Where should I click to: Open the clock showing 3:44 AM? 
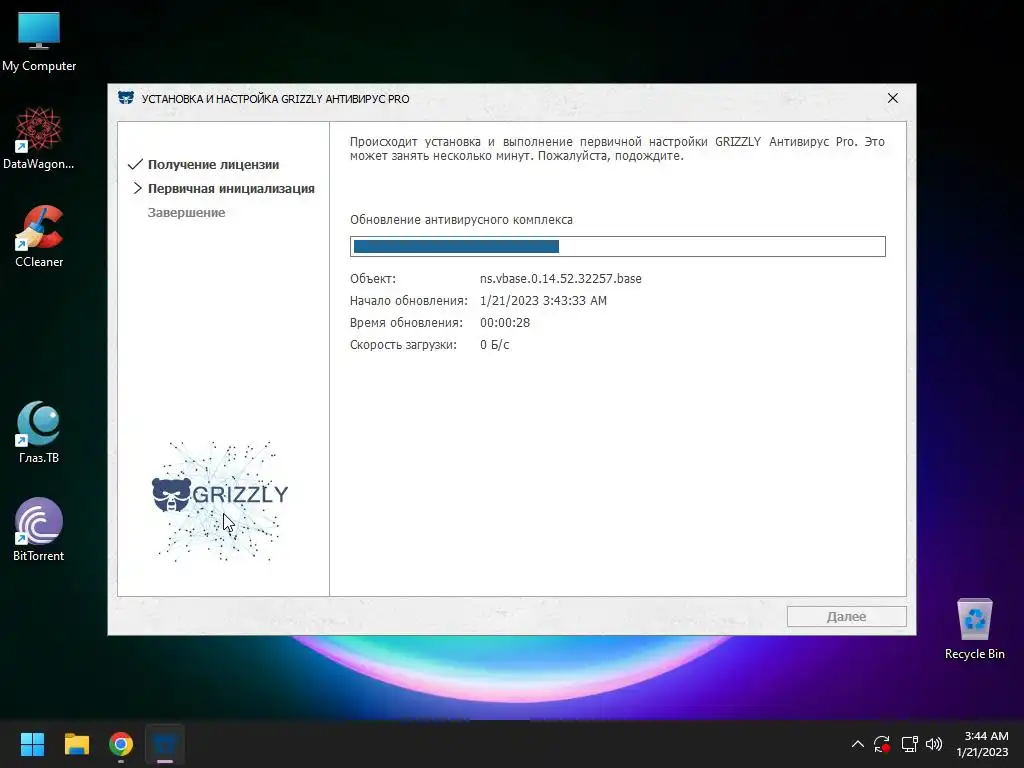tap(982, 744)
